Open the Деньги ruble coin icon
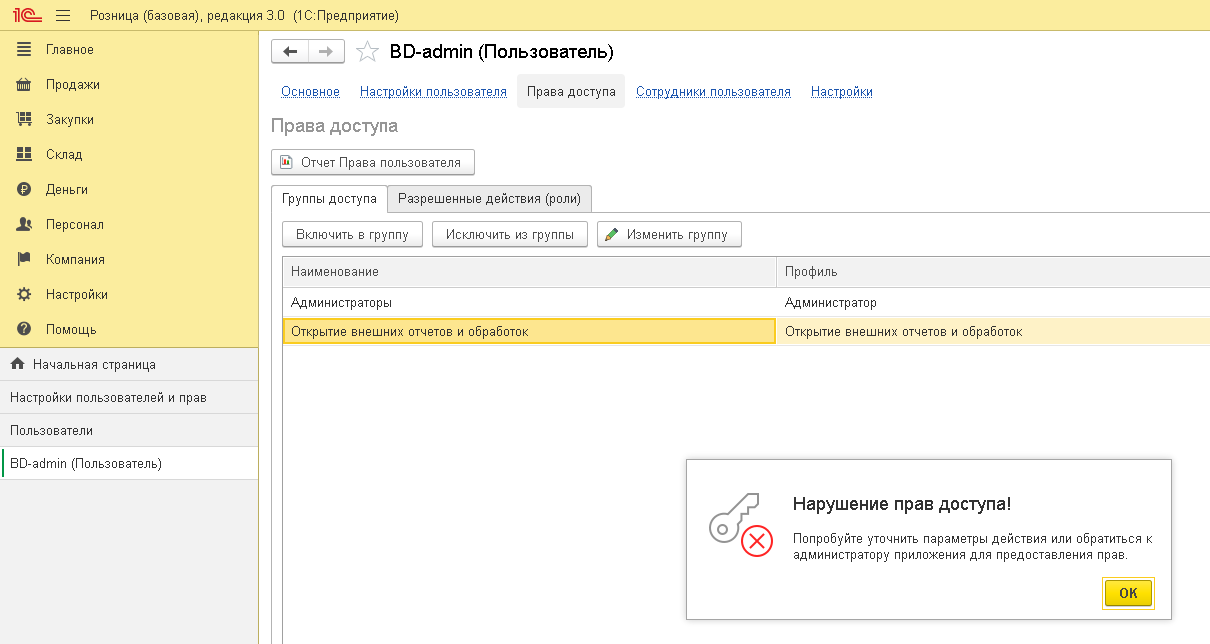This screenshot has width=1210, height=644. (25, 190)
